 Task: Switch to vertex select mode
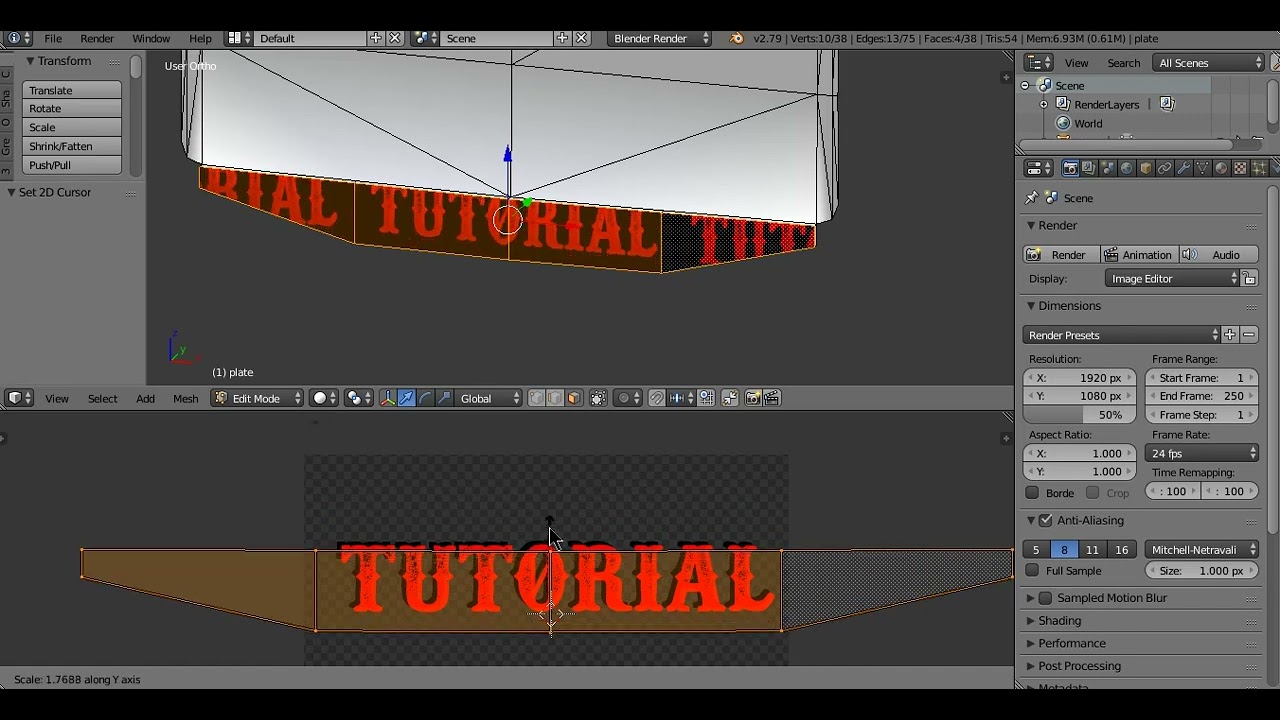pos(536,398)
